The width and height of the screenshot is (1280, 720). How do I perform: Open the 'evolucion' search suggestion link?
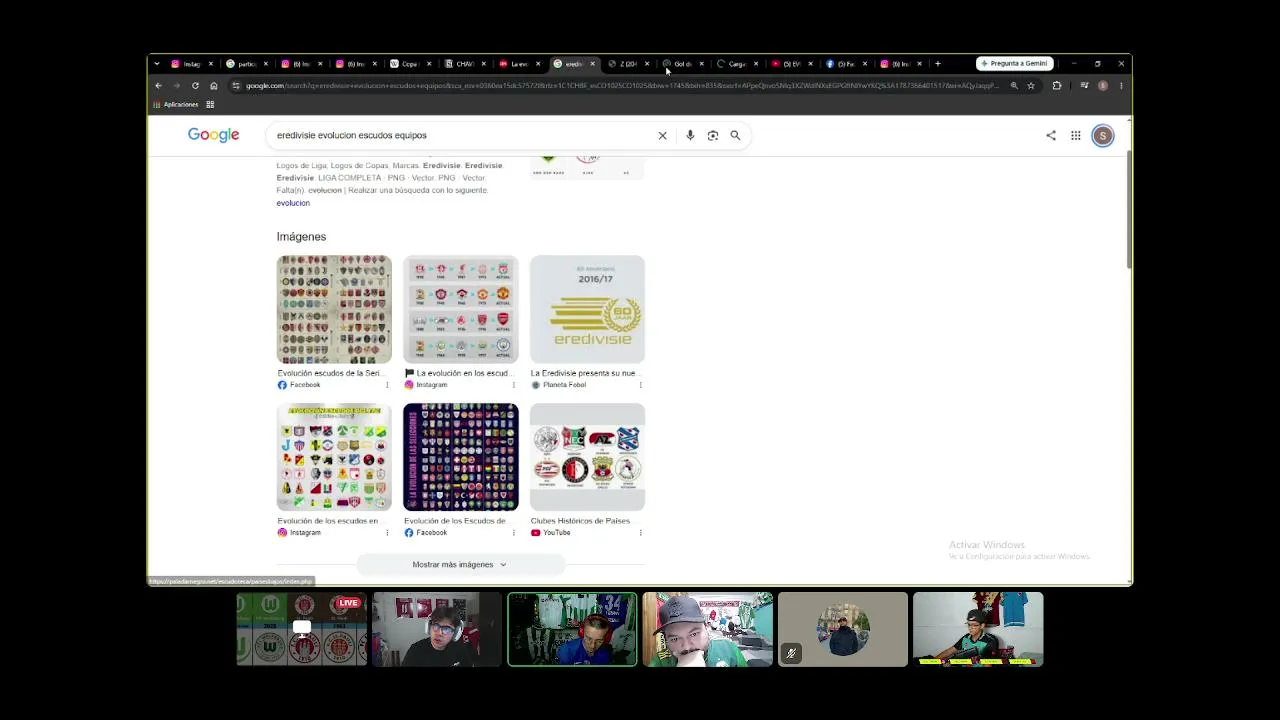tap(293, 203)
